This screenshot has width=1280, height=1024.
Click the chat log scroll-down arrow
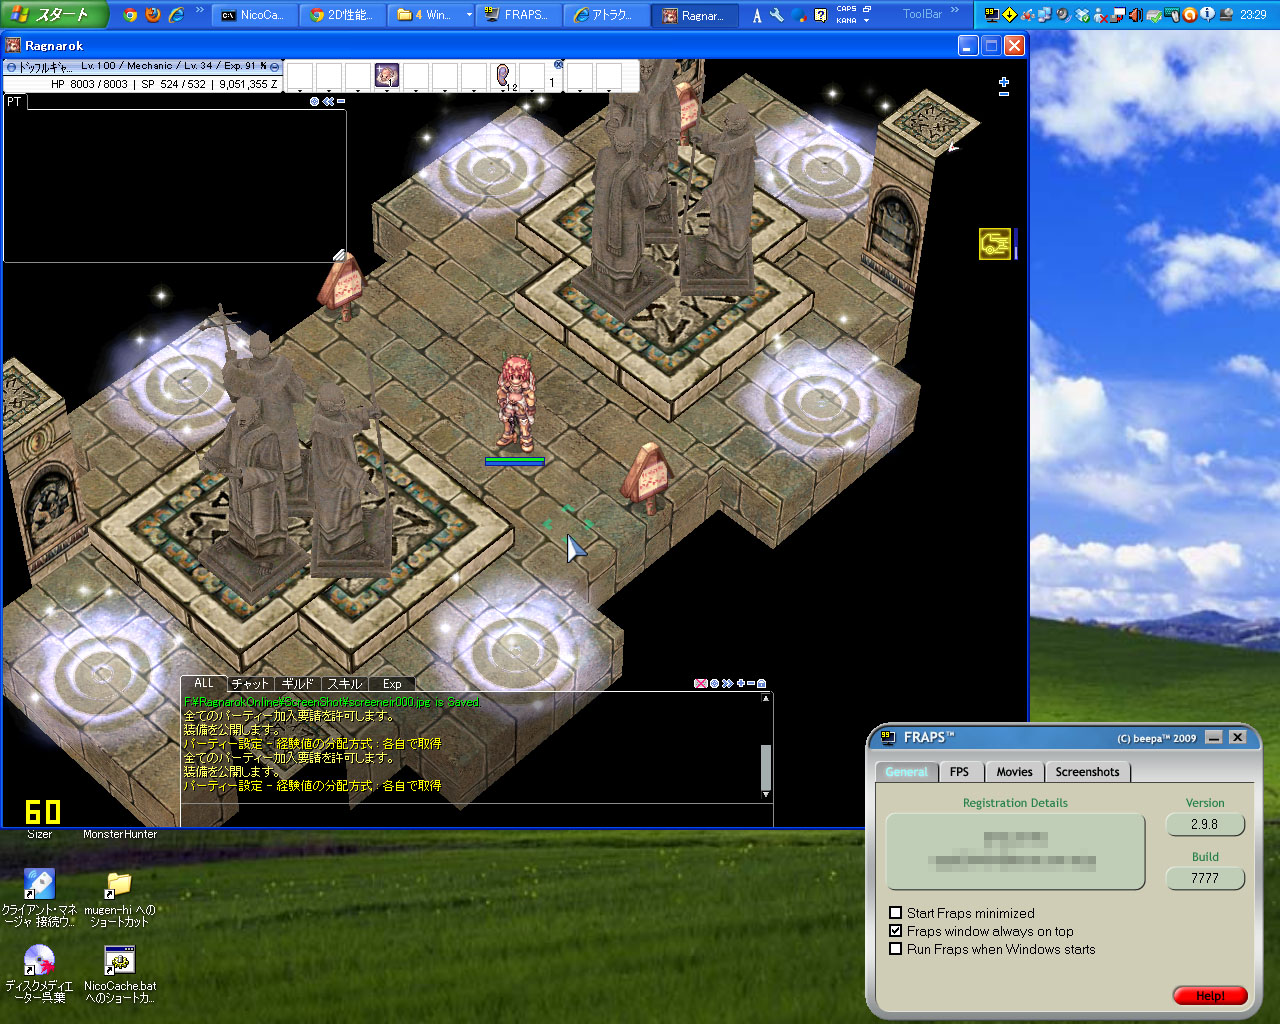[x=766, y=795]
